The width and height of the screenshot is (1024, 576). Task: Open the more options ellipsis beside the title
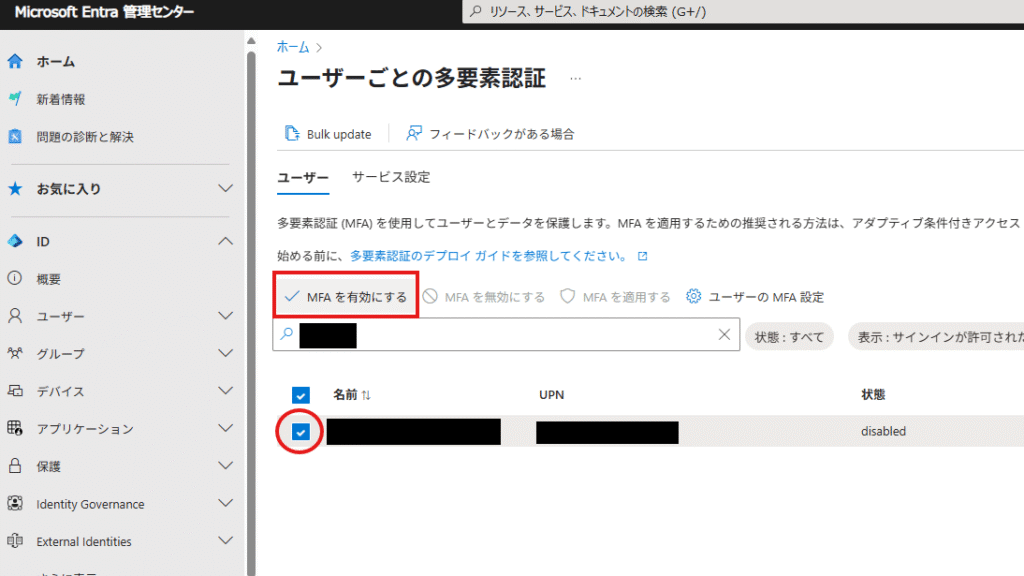pos(575,78)
